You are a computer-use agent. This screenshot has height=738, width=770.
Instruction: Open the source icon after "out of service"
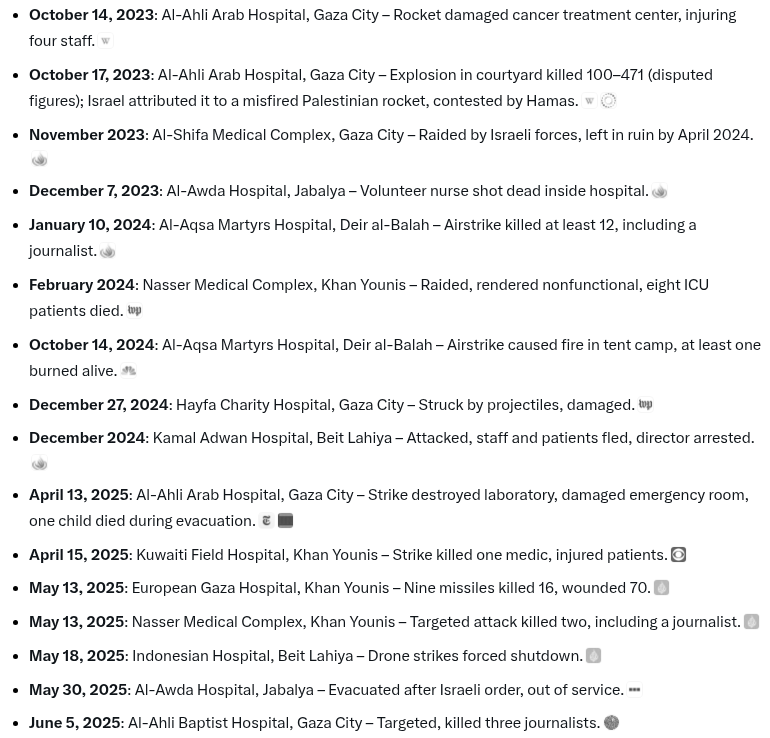click(x=634, y=690)
